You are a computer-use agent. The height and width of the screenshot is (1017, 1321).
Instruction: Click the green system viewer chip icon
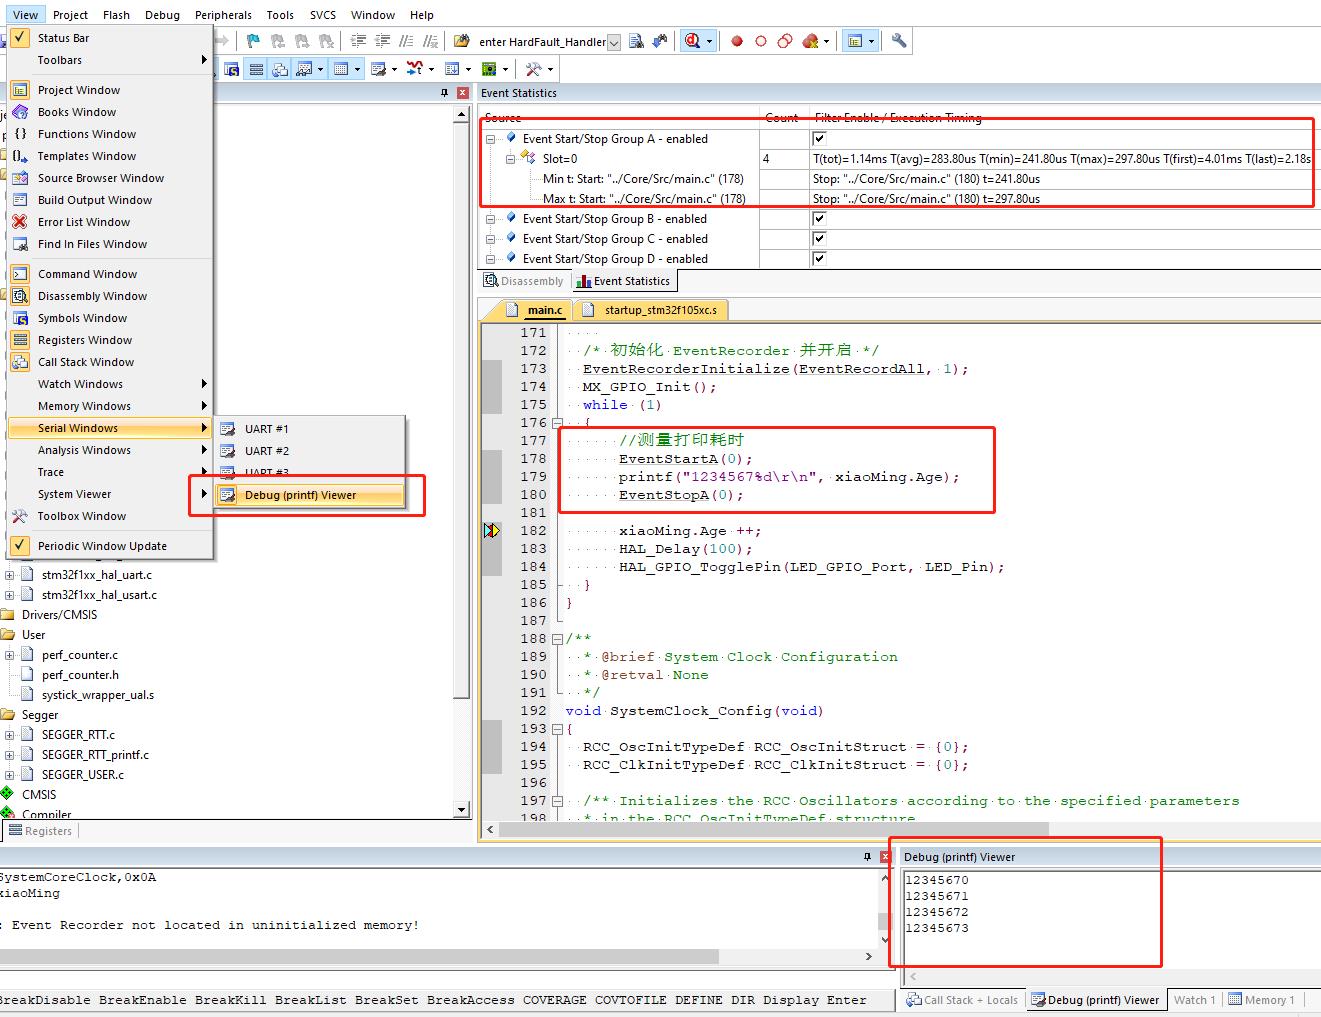(x=489, y=69)
